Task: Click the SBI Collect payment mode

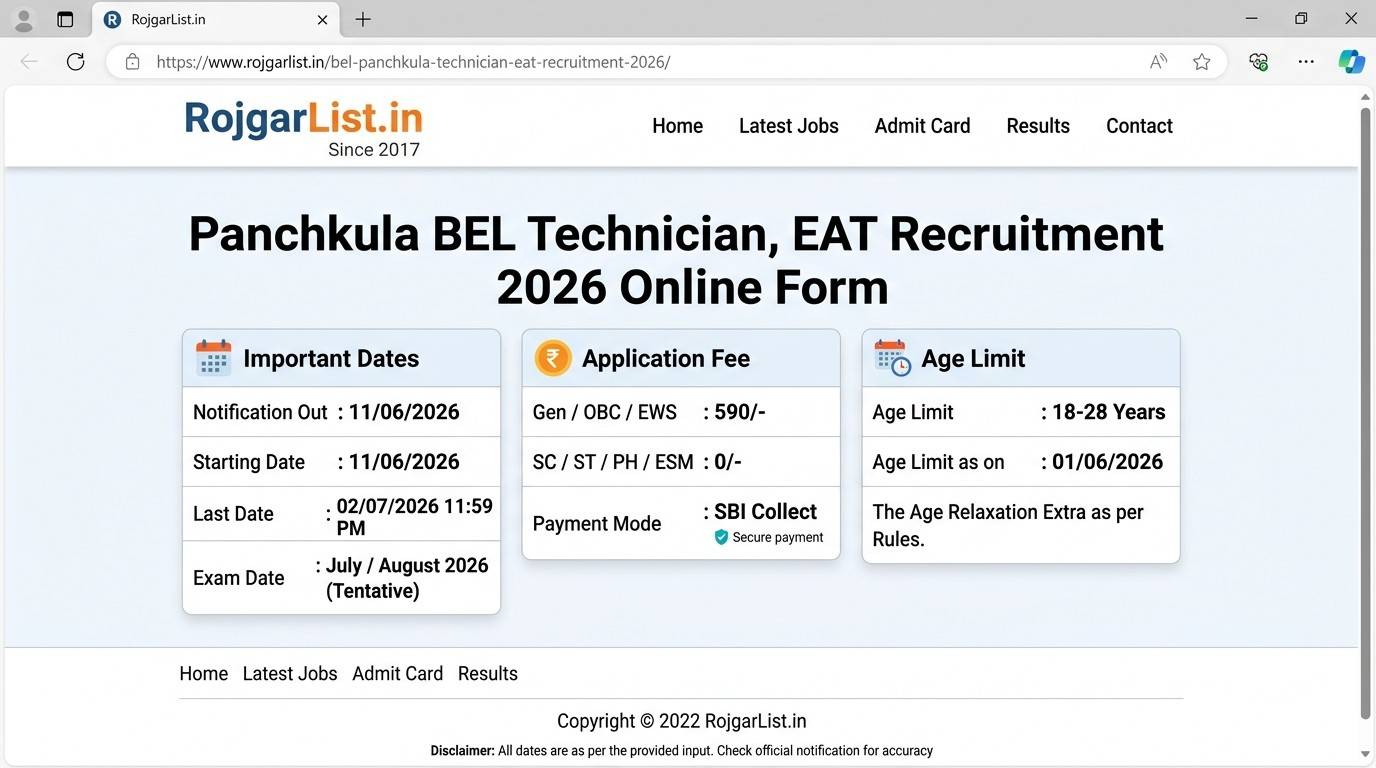Action: (765, 511)
